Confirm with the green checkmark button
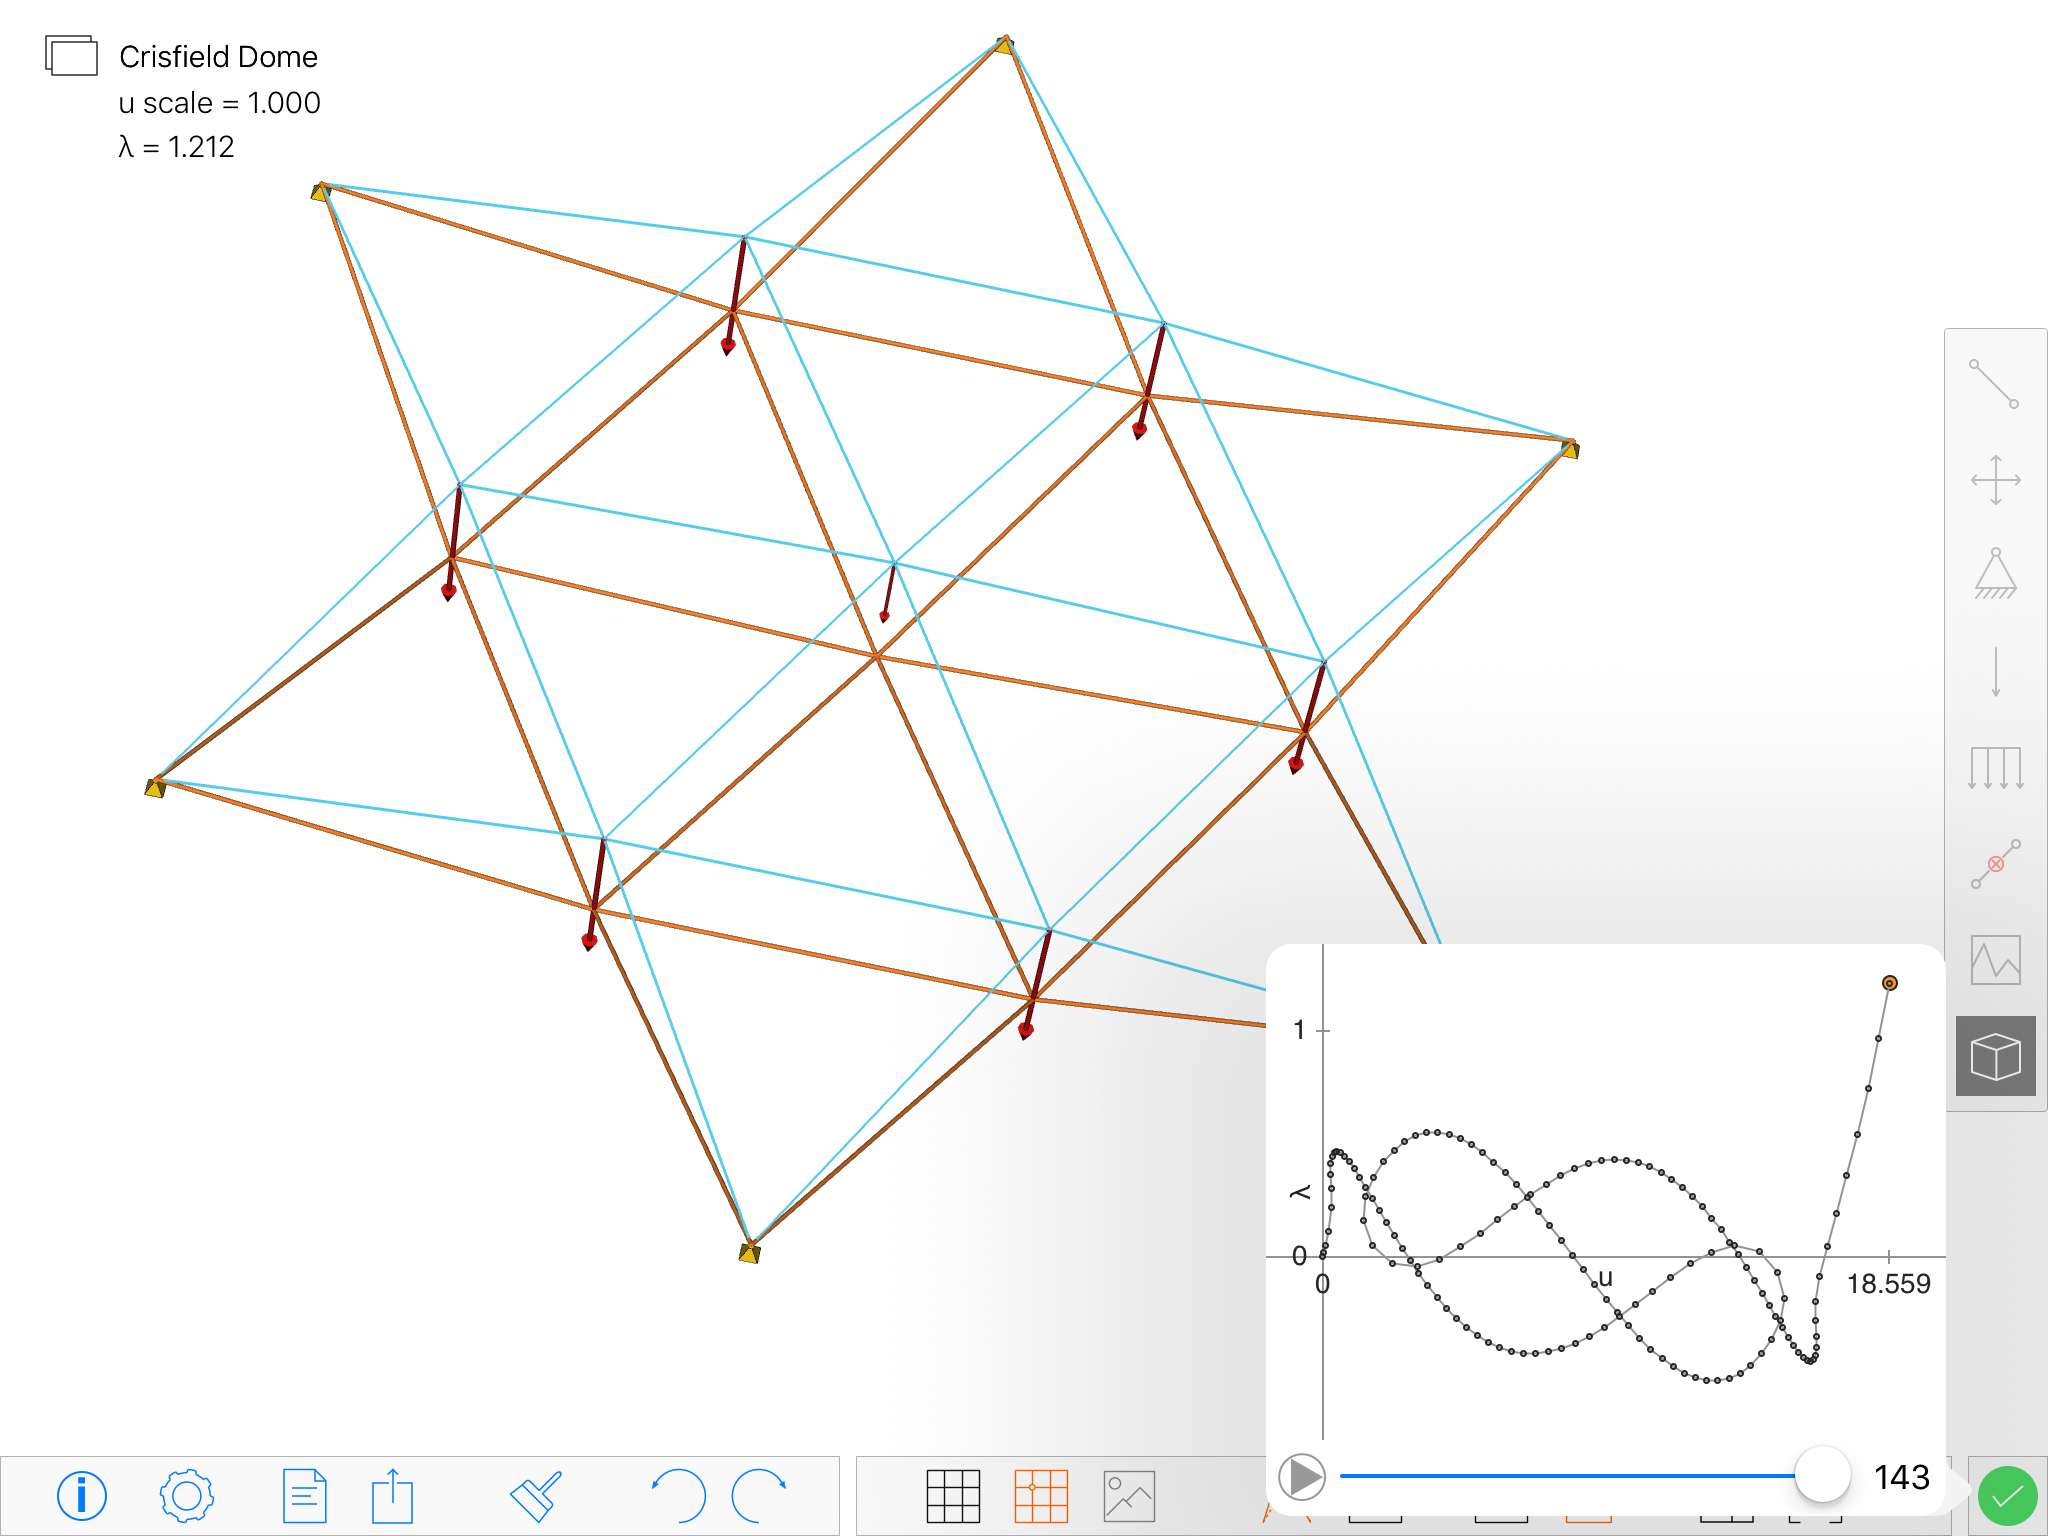 (2006, 1496)
